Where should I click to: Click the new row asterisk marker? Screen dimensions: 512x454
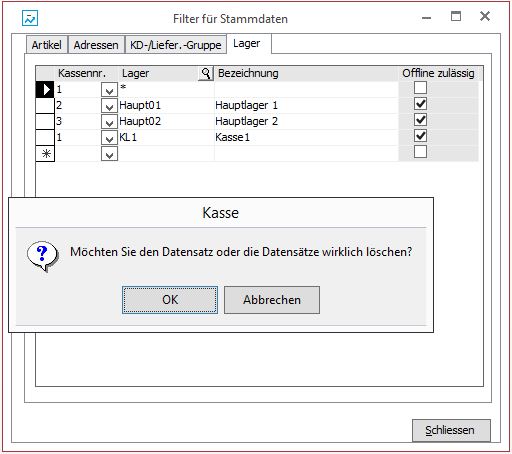(x=45, y=154)
